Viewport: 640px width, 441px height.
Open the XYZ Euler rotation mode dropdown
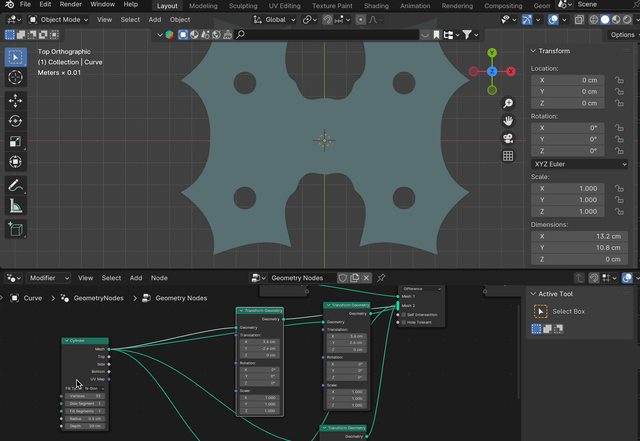coord(579,164)
